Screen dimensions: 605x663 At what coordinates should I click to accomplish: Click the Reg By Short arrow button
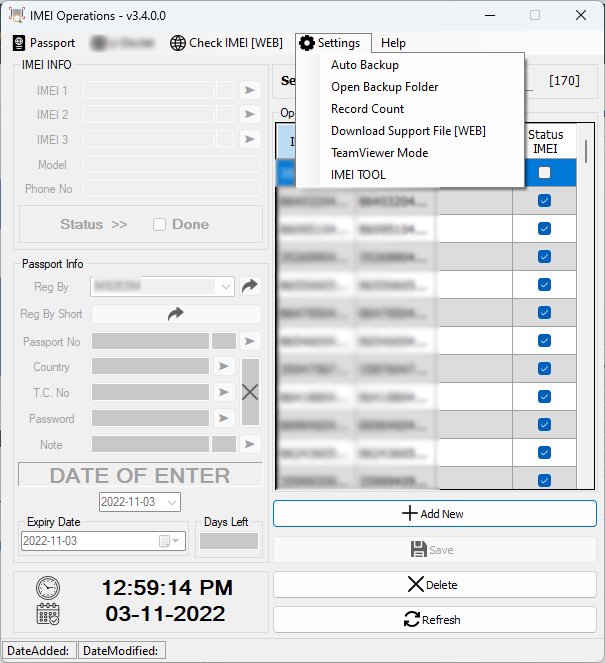(176, 314)
